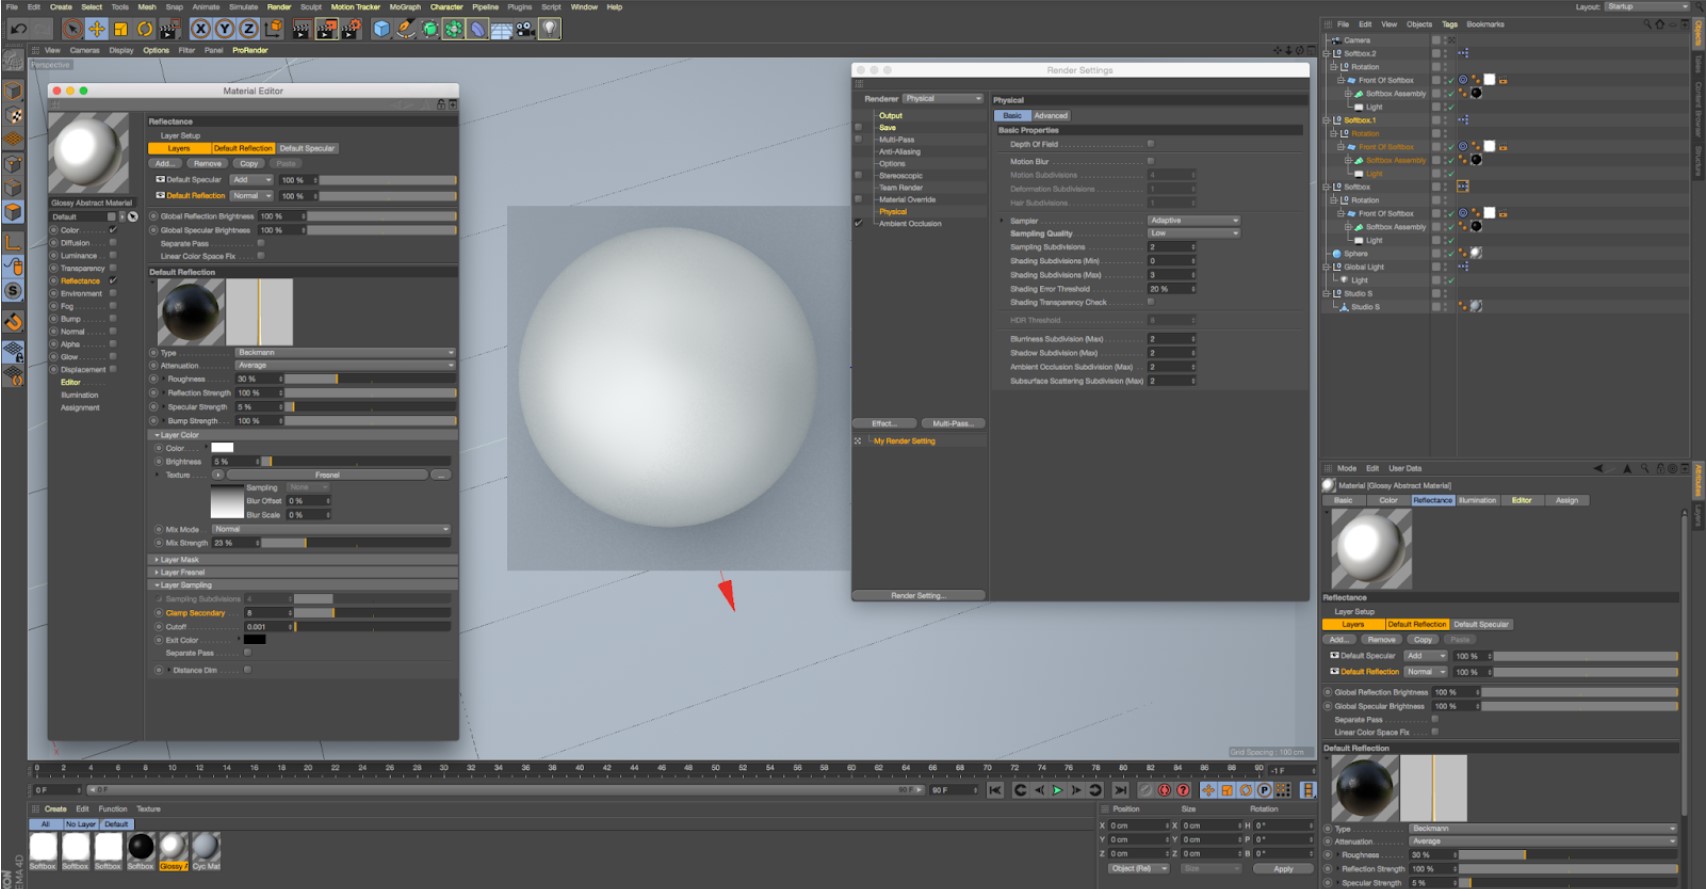Viewport: 1706px width, 889px height.
Task: Toggle the X axis lock
Action: click(x=200, y=29)
